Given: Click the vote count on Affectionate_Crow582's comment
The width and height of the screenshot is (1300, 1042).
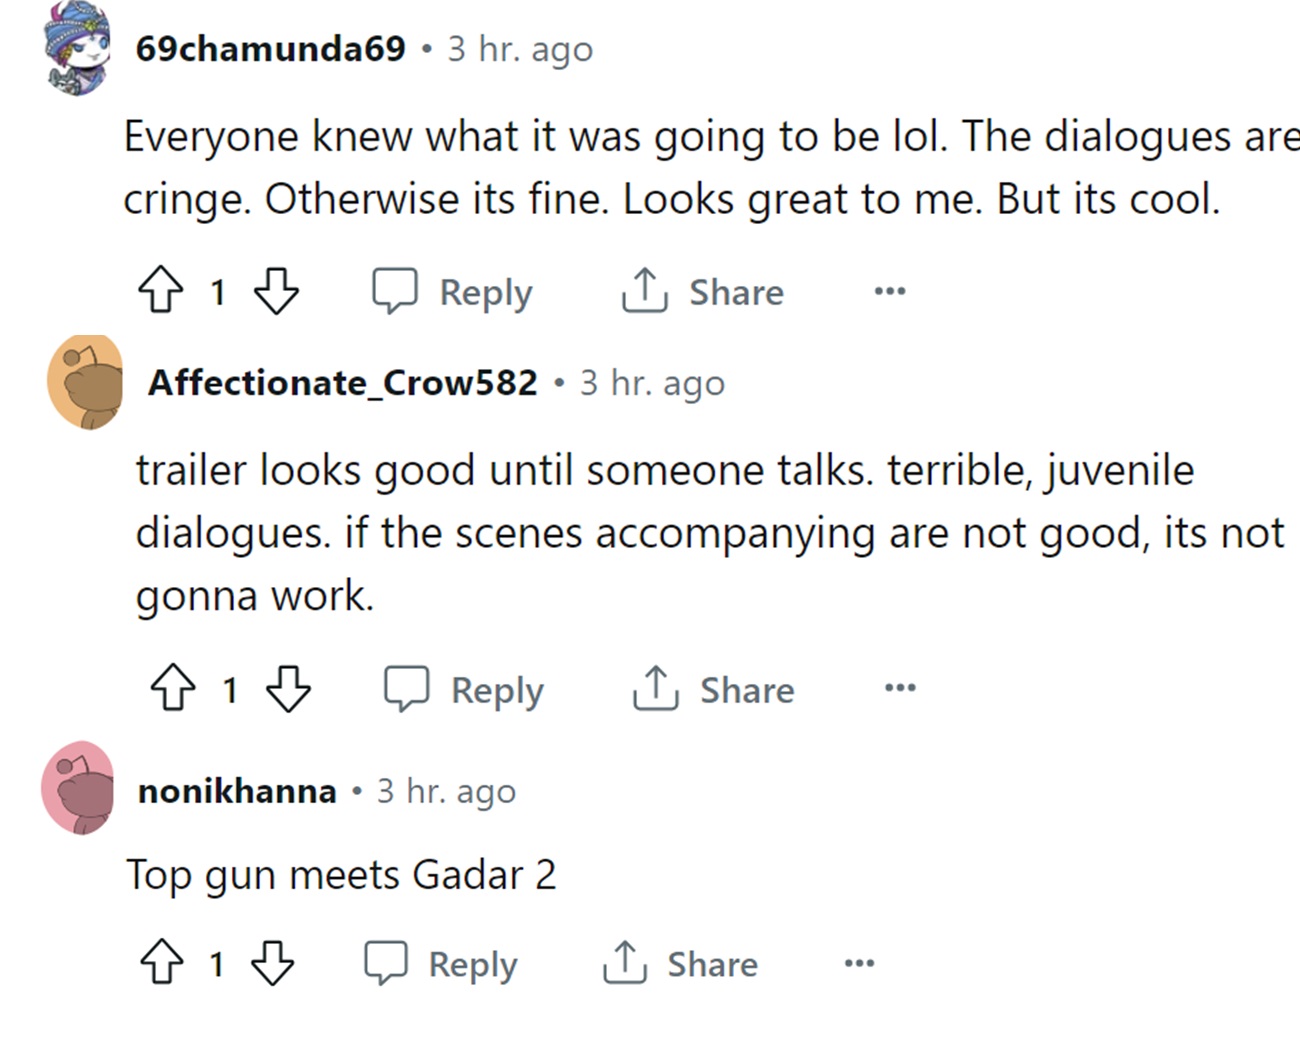Looking at the screenshot, I should [231, 689].
